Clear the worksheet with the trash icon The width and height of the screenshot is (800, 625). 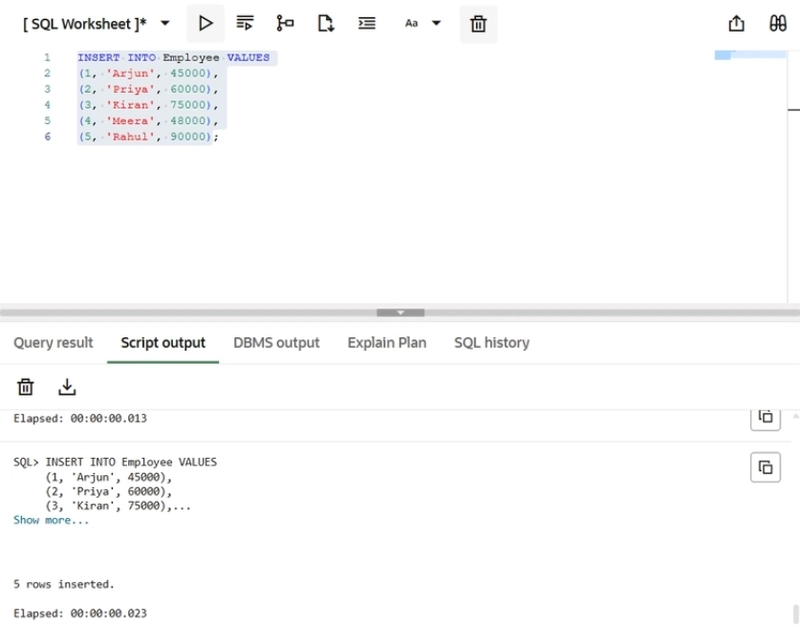[478, 24]
